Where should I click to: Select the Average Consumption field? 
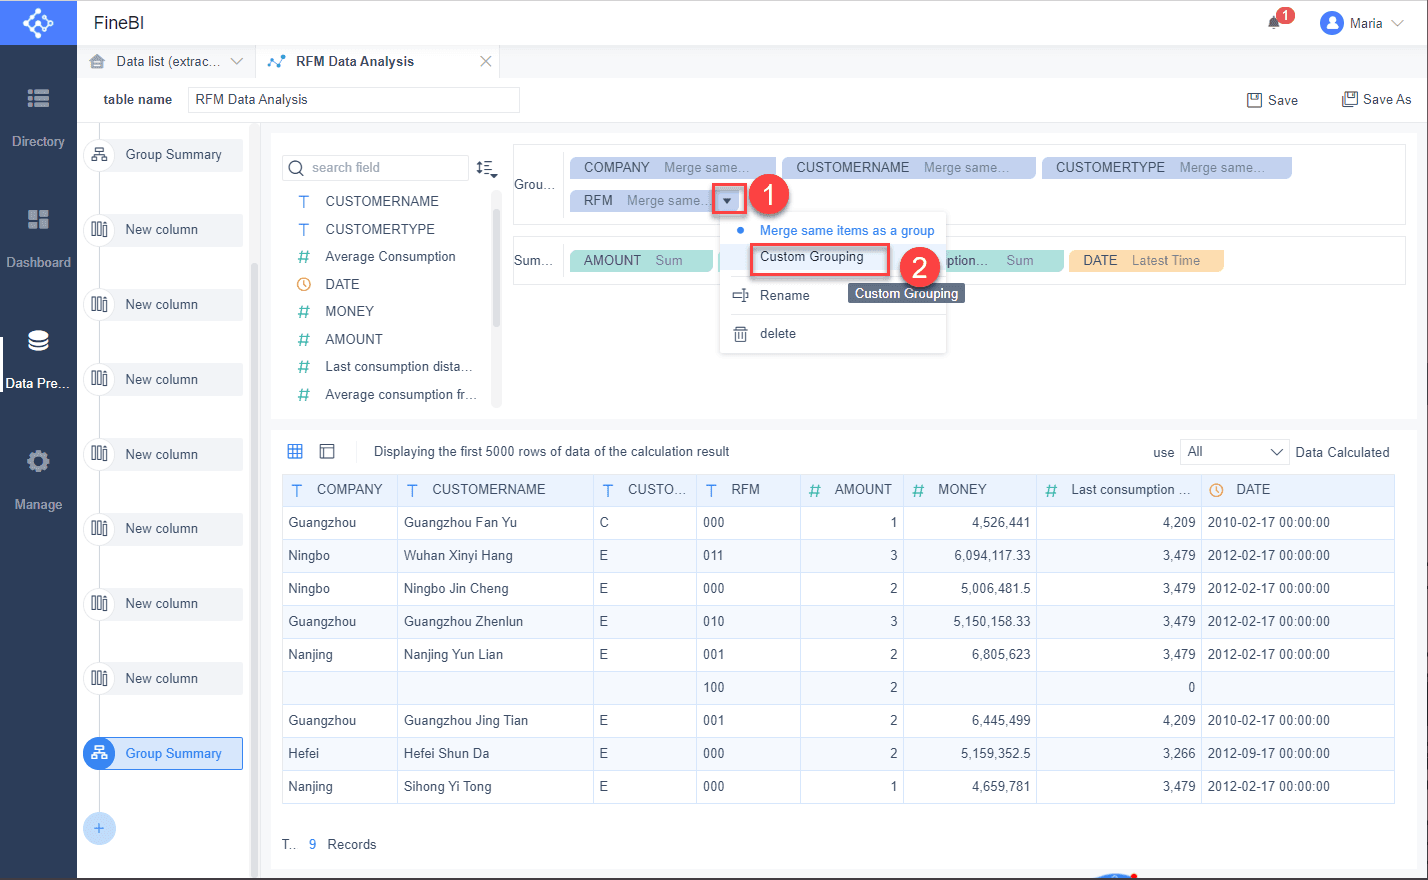[x=390, y=257]
